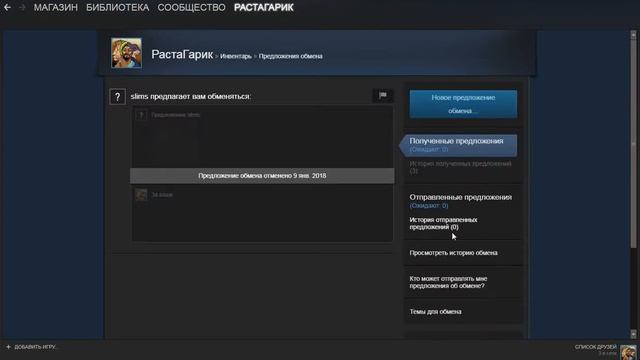The height and width of the screenshot is (360, 640).
Task: Open the РАСТАГАРИК profile menu
Action: 264,7
